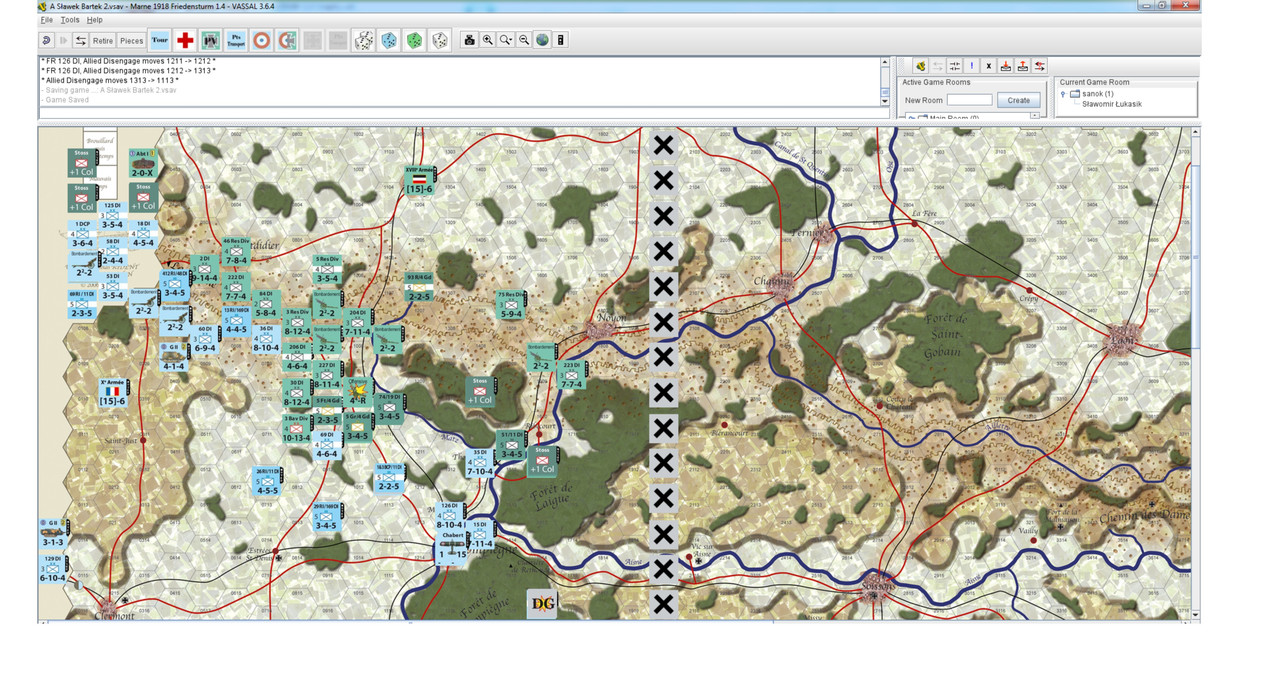The width and height of the screenshot is (1280, 693).
Task: Select the XVIIIe Armée [15]-6 counter
Action: (420, 182)
